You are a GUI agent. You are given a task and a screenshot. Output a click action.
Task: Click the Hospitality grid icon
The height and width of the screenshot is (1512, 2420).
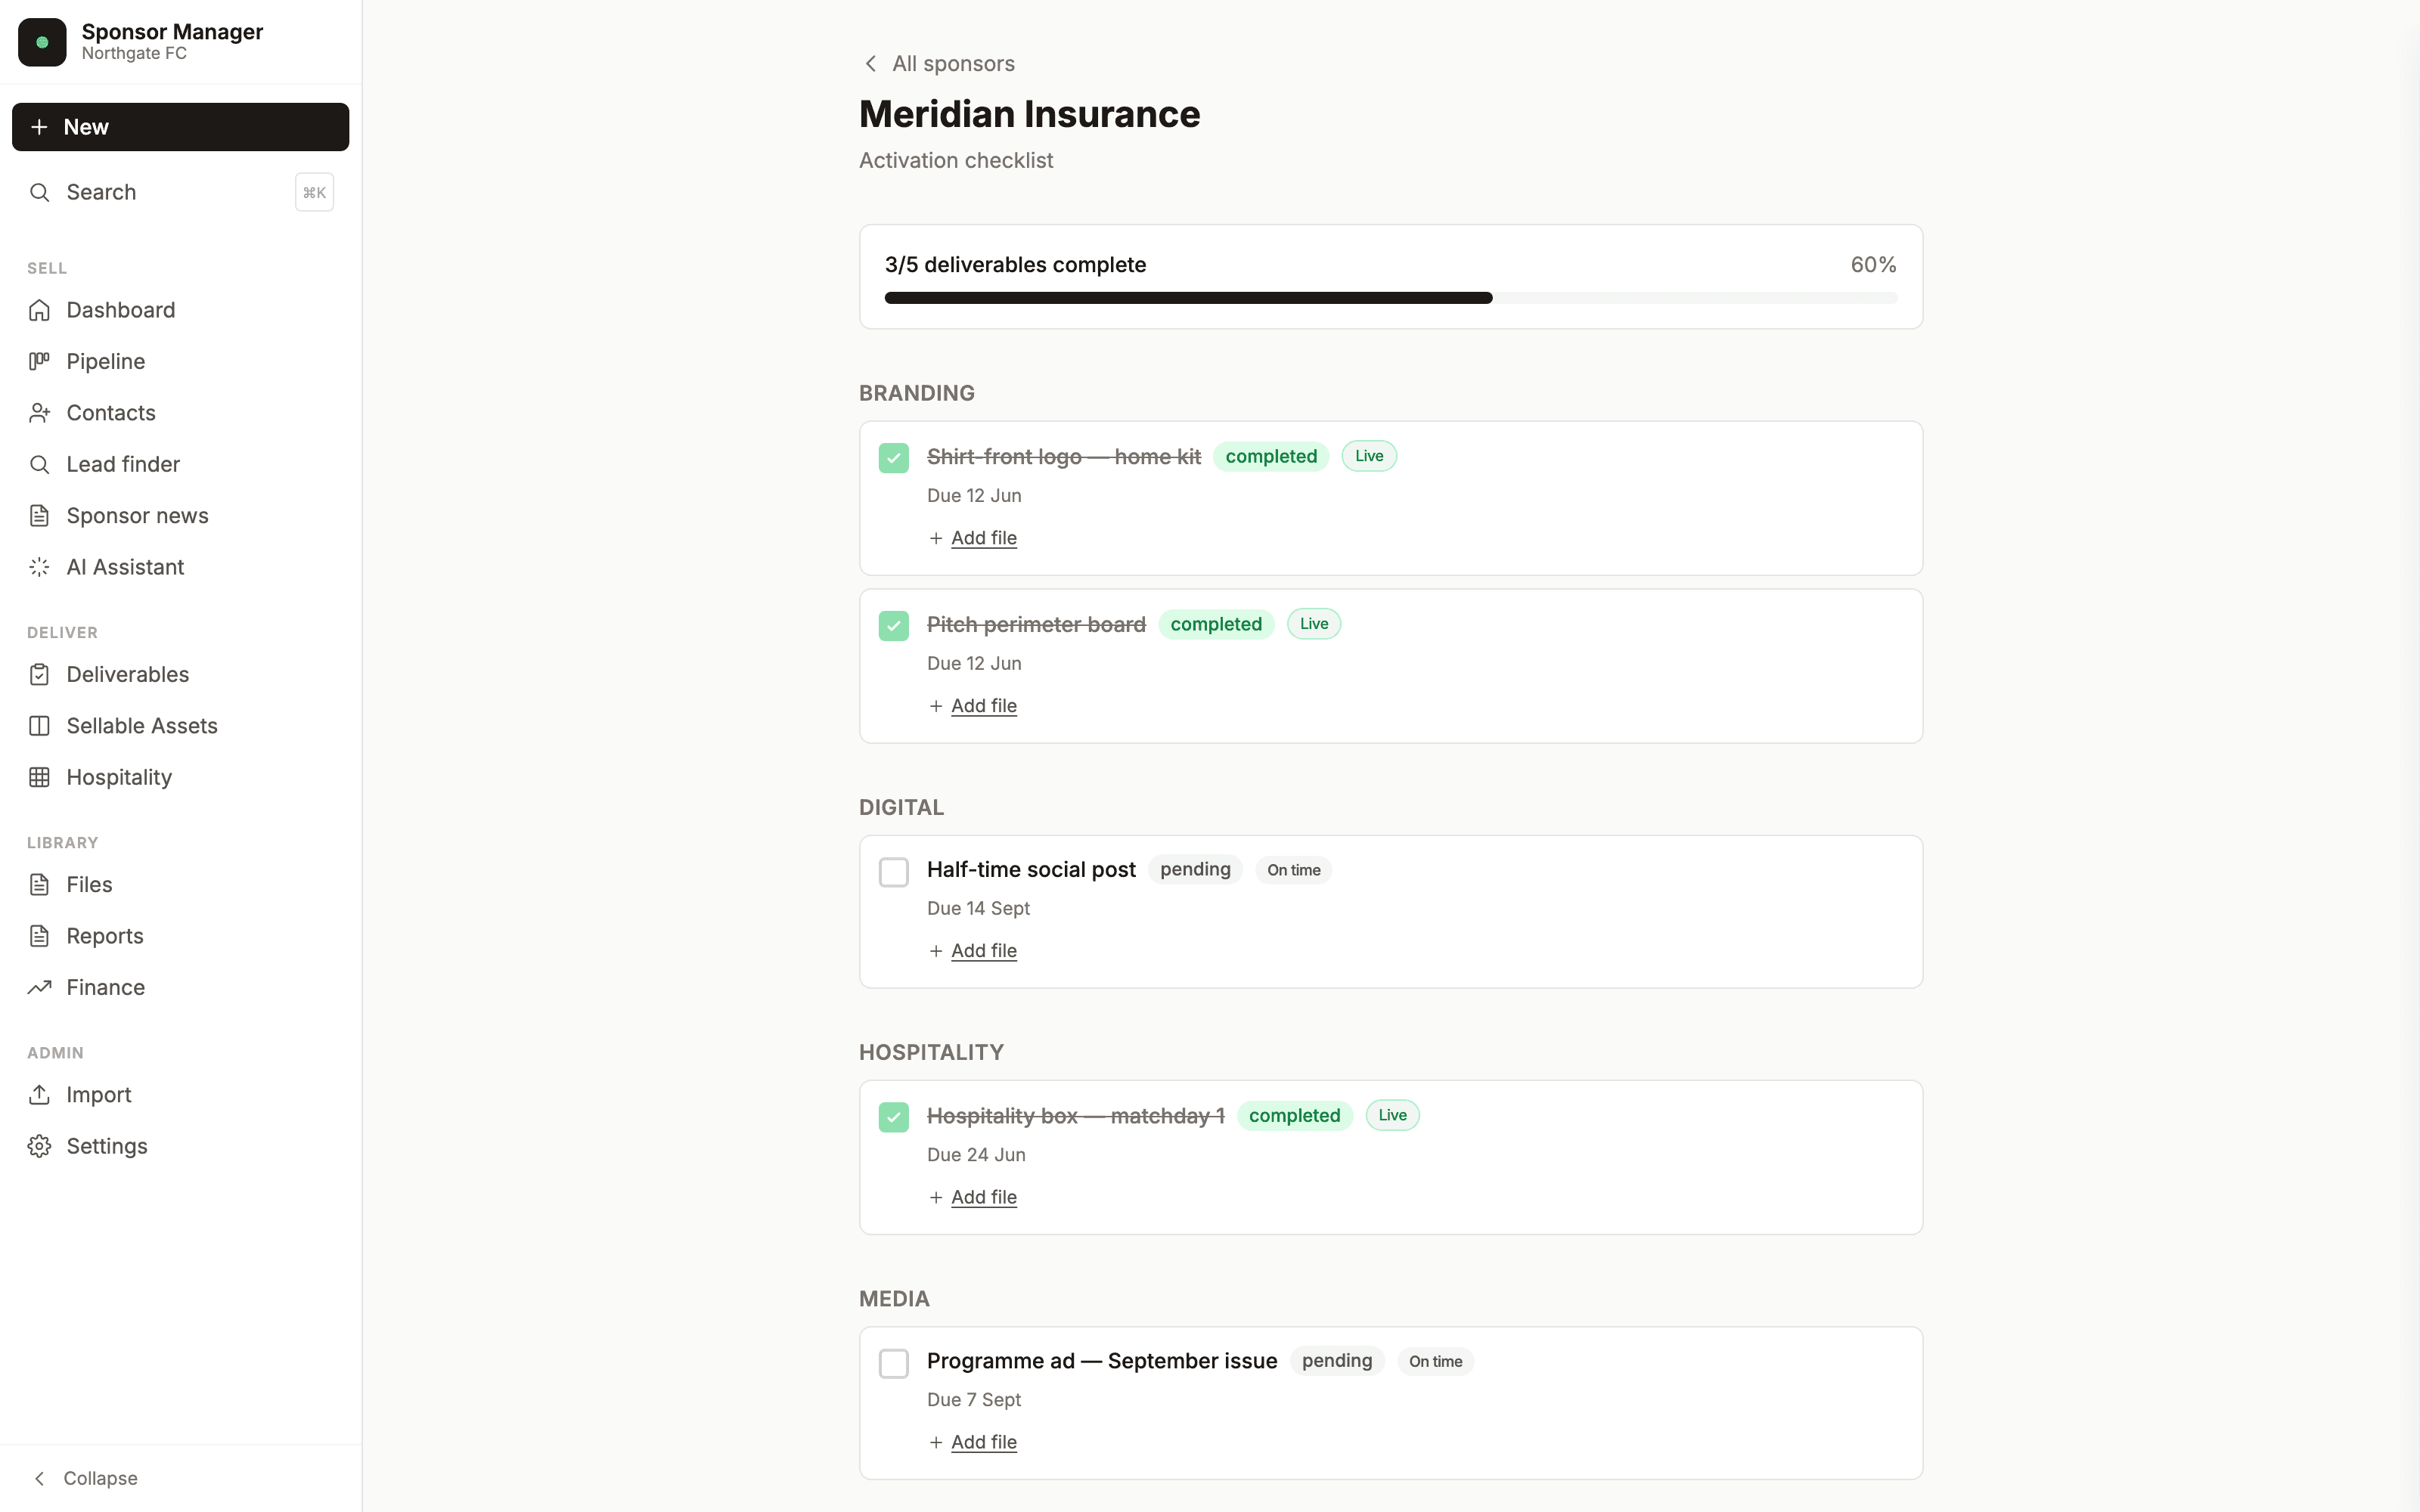tap(39, 777)
